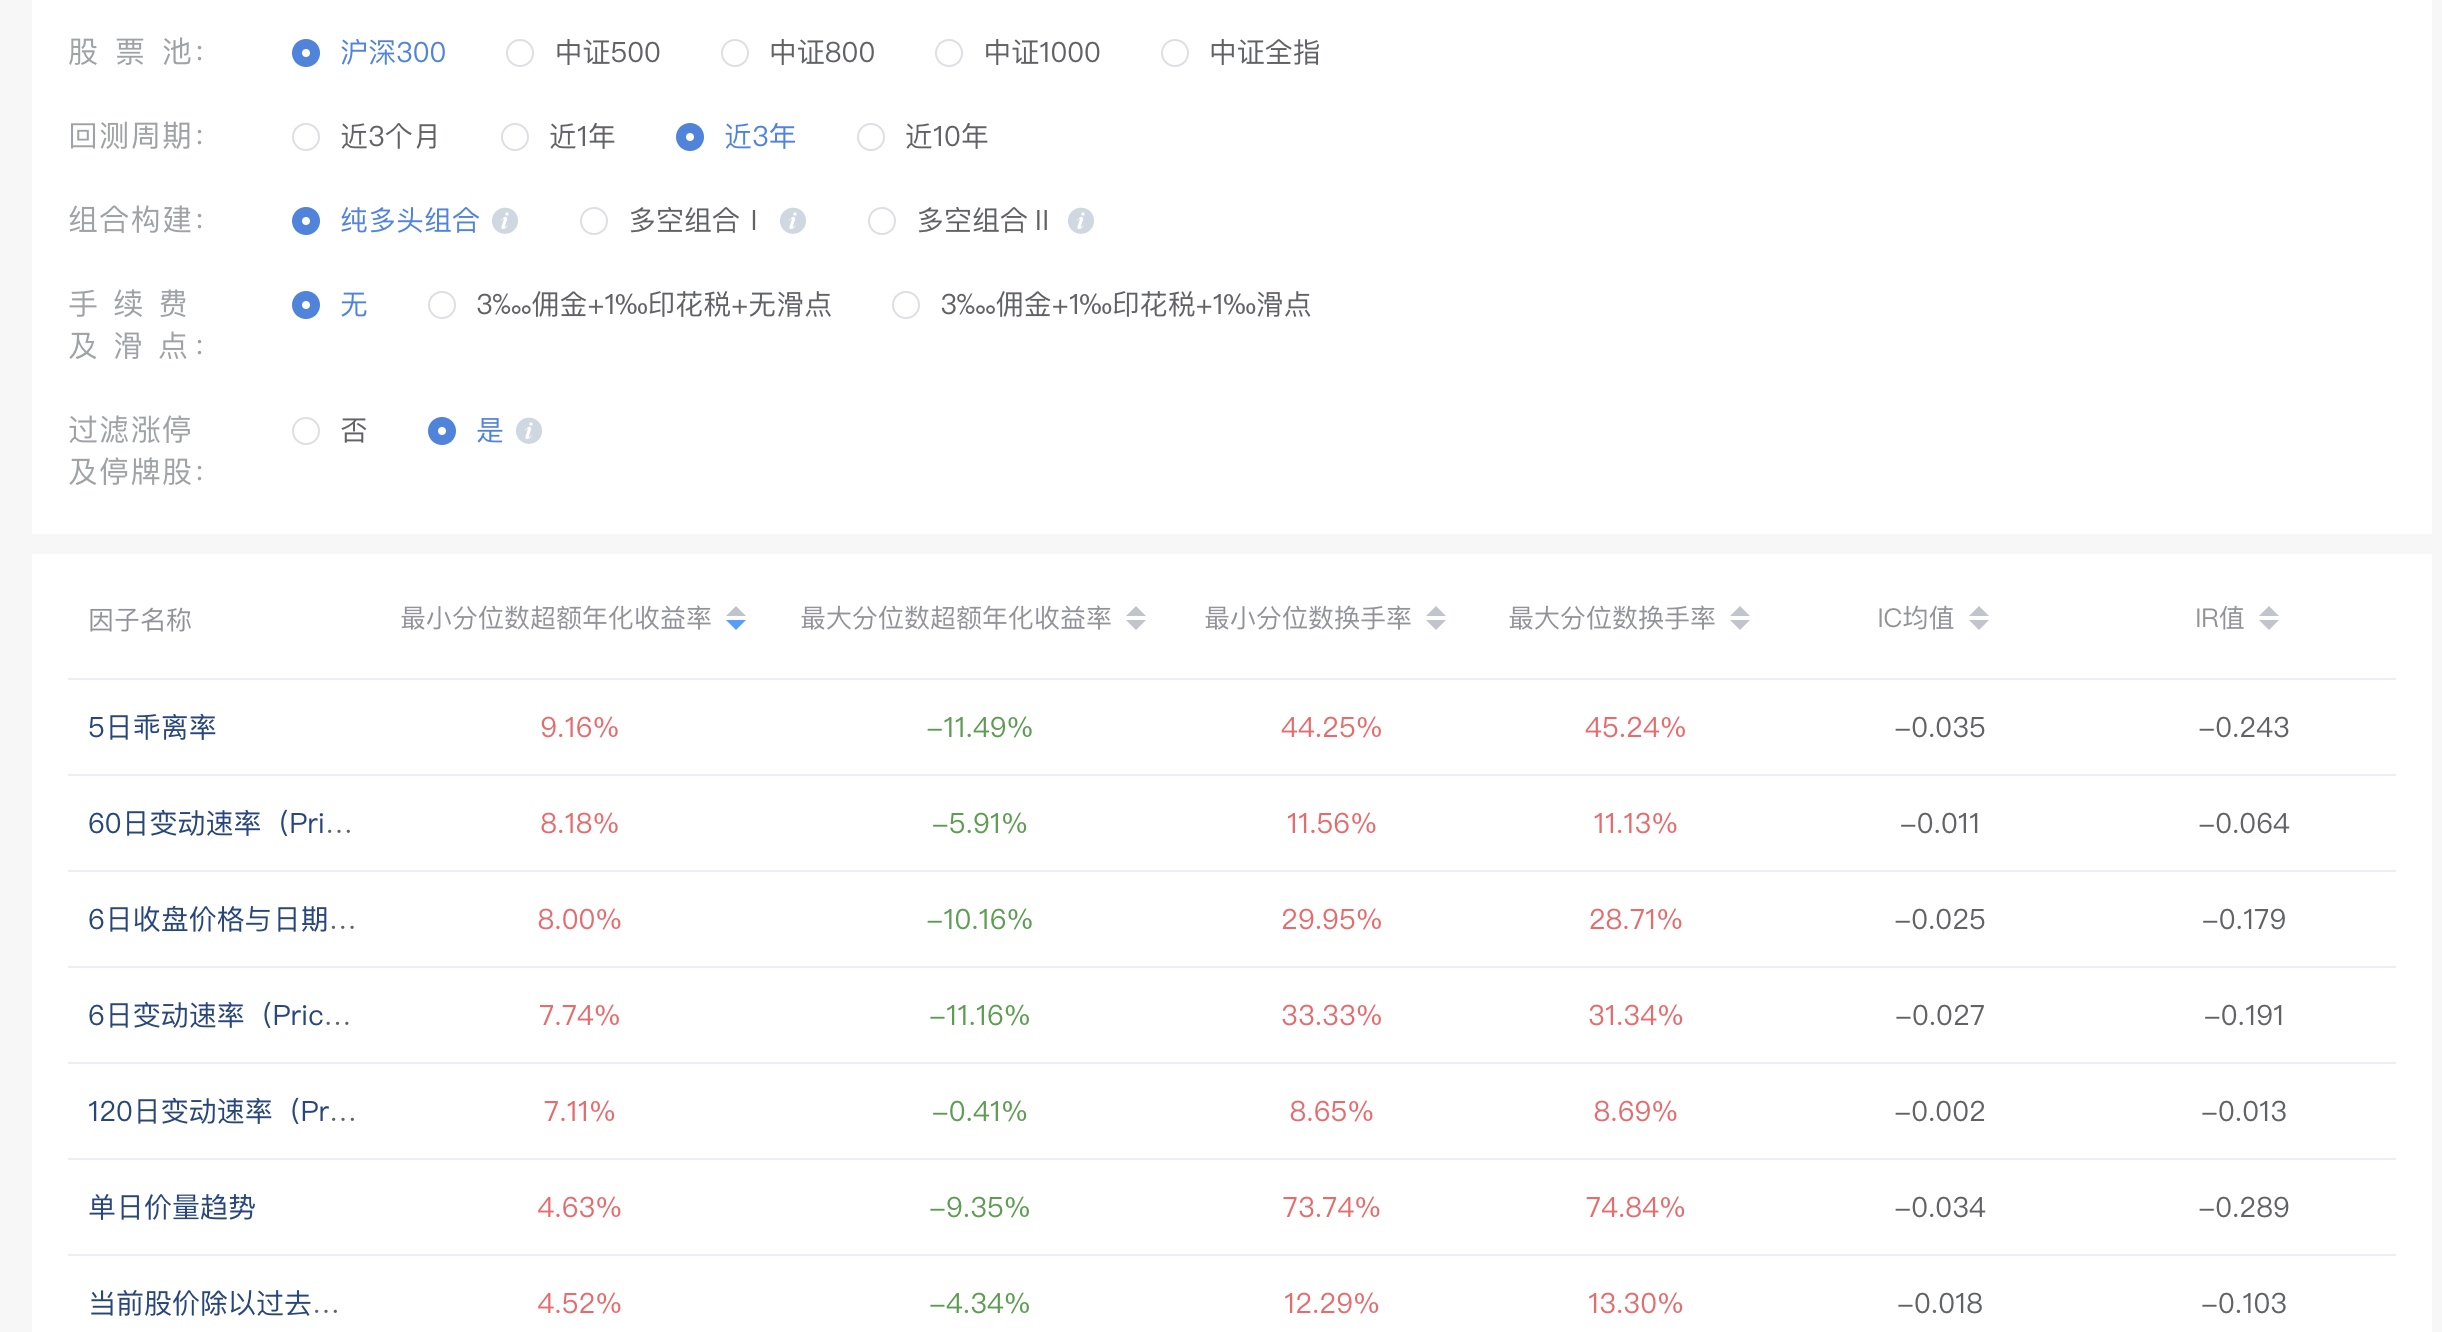2442x1332 pixels.
Task: Click 44.25% turnover value
Action: tap(1331, 727)
